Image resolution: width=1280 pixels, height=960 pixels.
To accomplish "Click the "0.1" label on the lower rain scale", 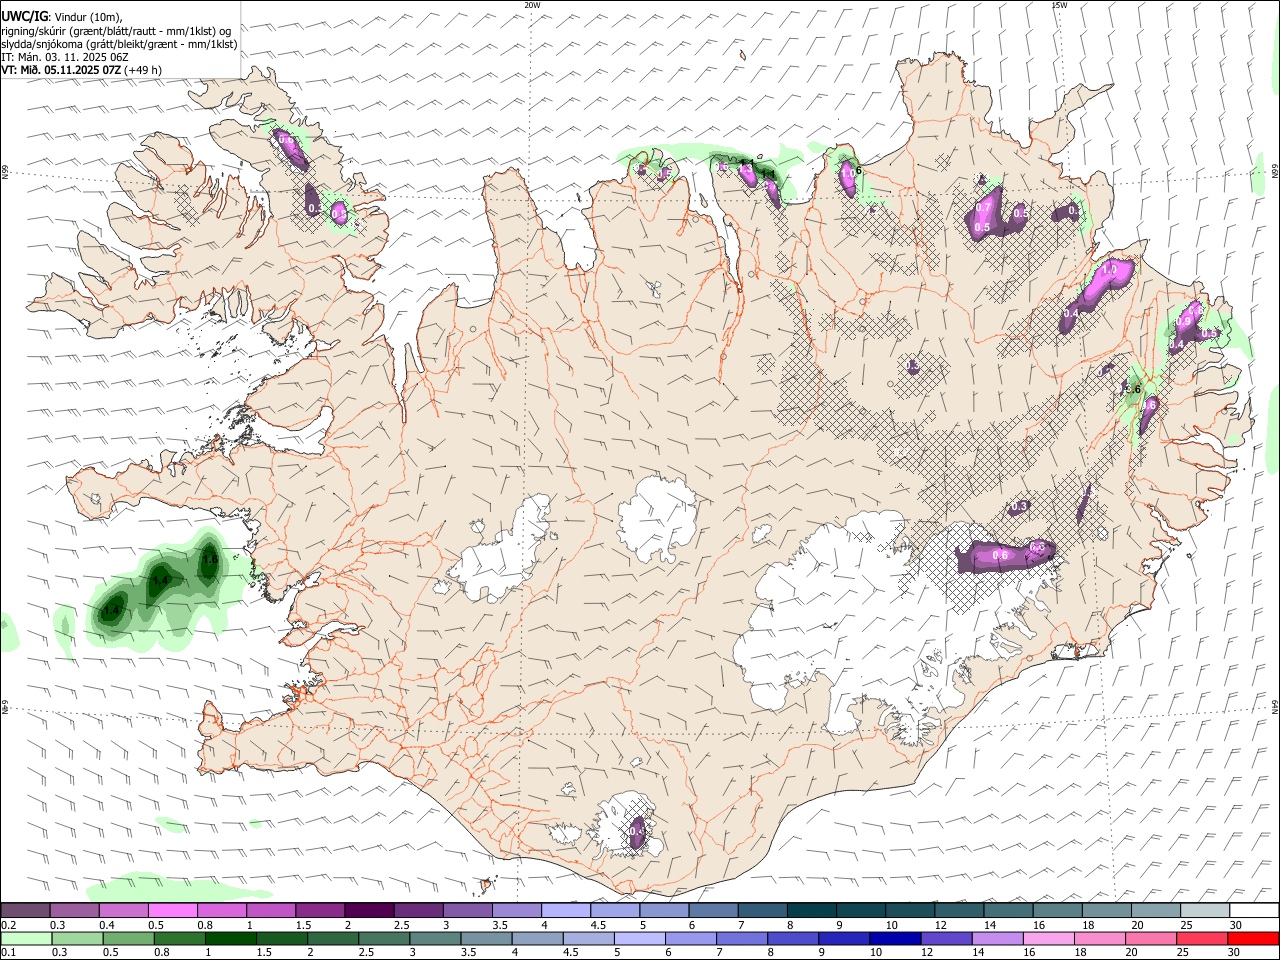I will pyautogui.click(x=9, y=952).
